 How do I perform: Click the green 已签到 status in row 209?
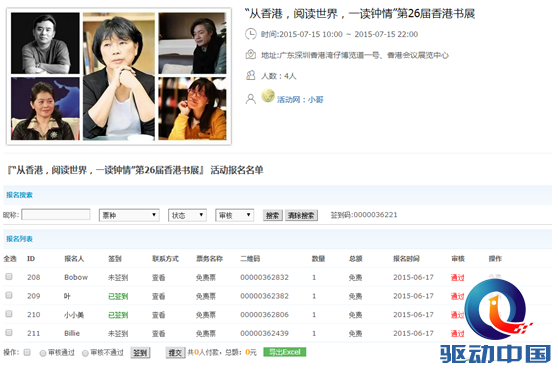click(118, 296)
